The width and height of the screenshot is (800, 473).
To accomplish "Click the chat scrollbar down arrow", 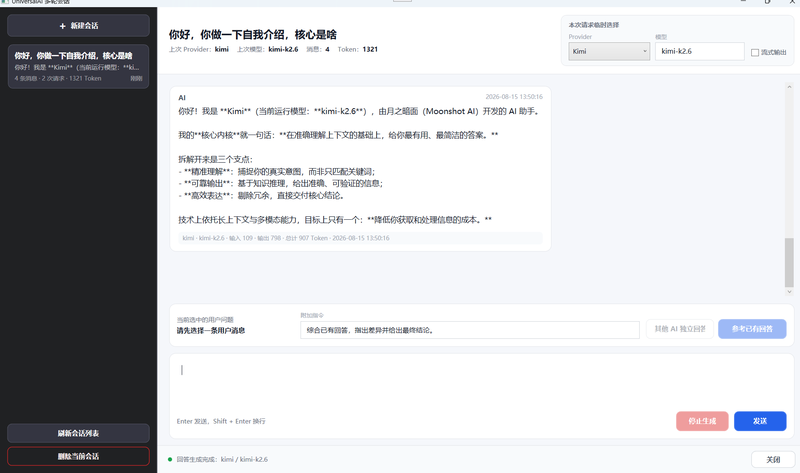I will 789,291.
